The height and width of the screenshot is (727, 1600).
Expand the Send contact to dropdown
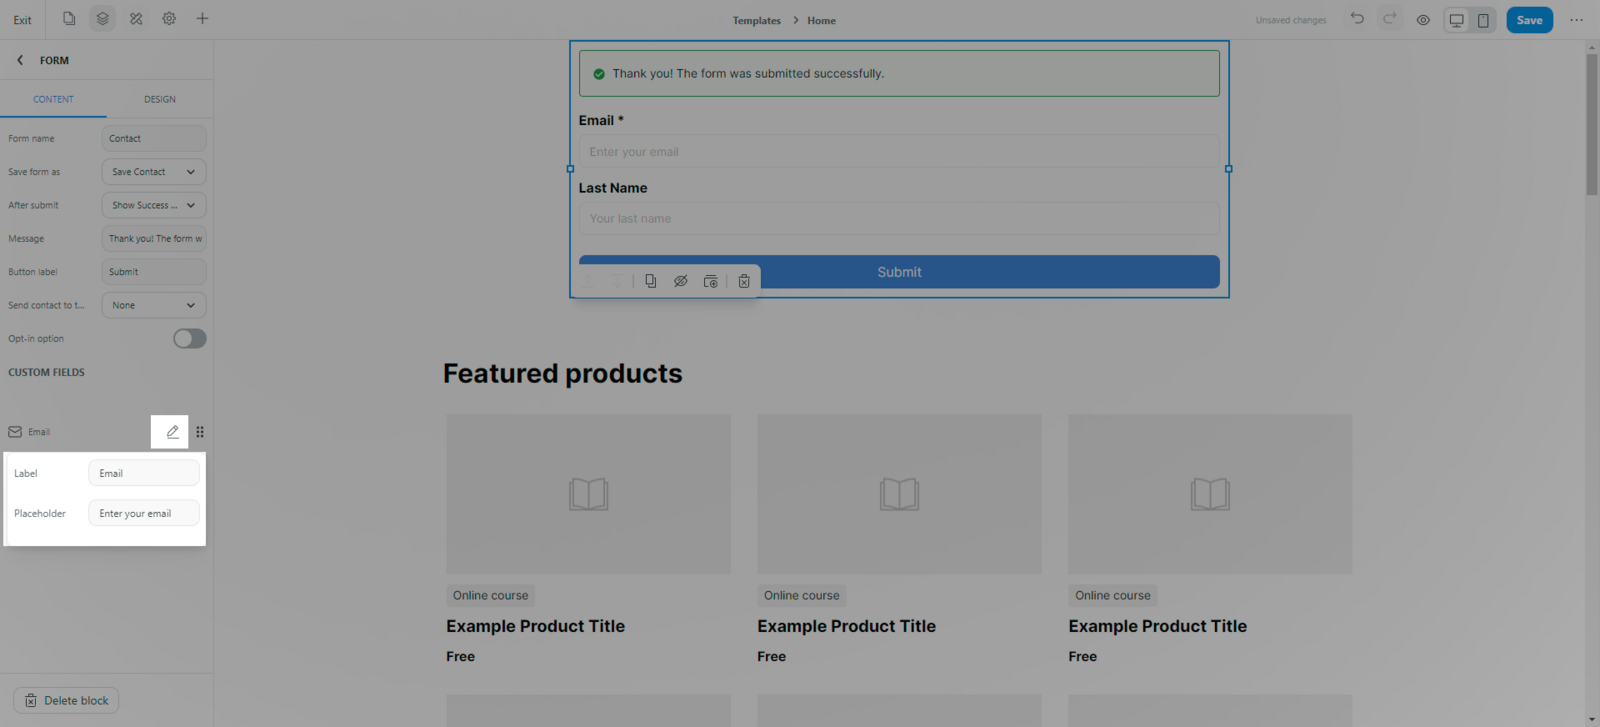[x=153, y=305]
